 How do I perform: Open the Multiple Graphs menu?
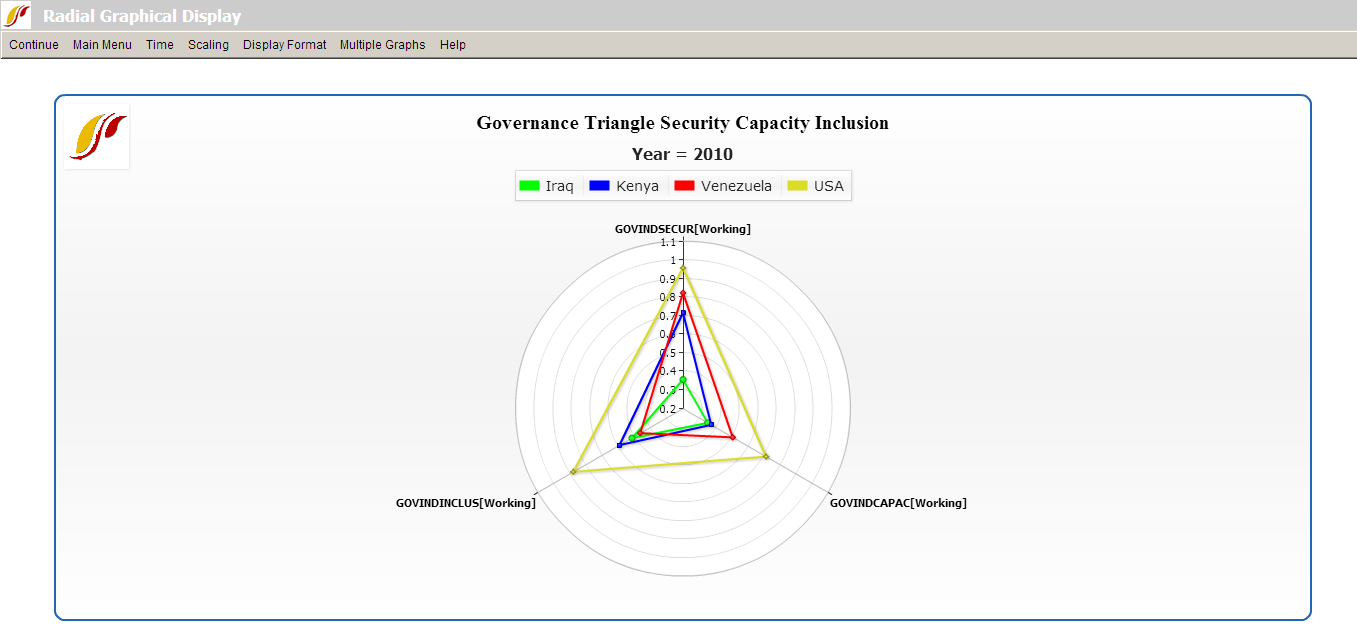pyautogui.click(x=382, y=45)
